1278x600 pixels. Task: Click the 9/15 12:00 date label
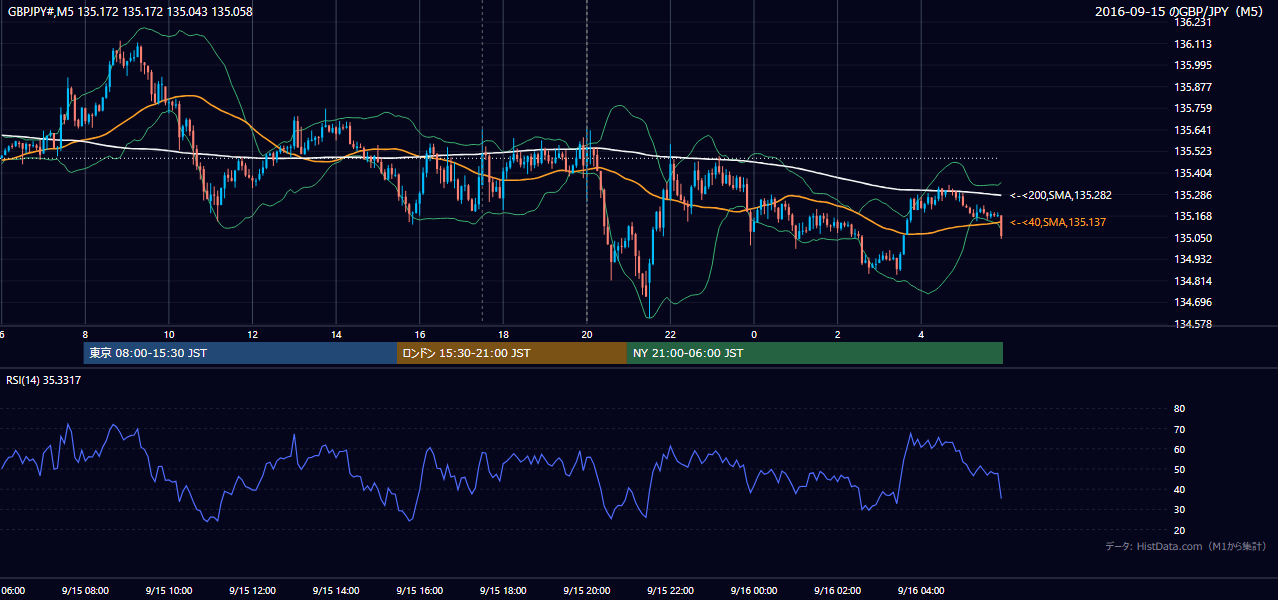pyautogui.click(x=252, y=591)
